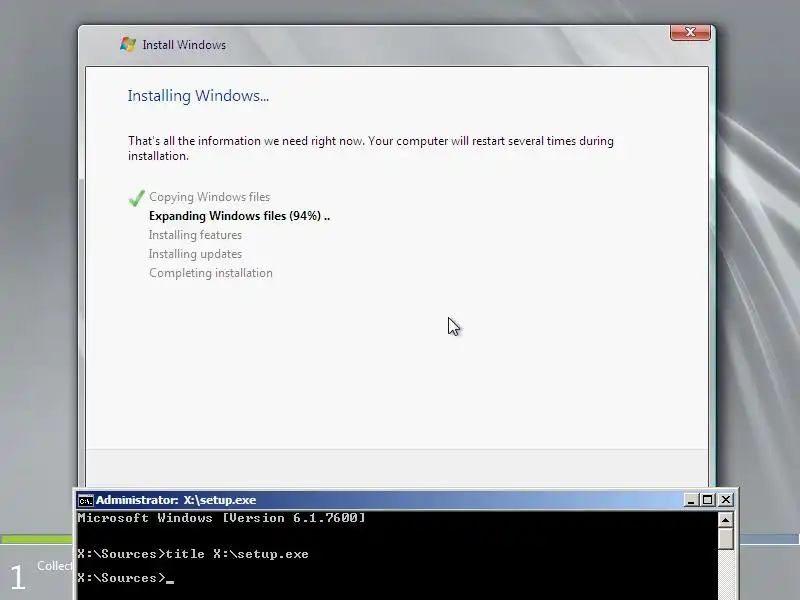This screenshot has width=800, height=600.
Task: Click the 'Completing installation' step
Action: coord(211,273)
